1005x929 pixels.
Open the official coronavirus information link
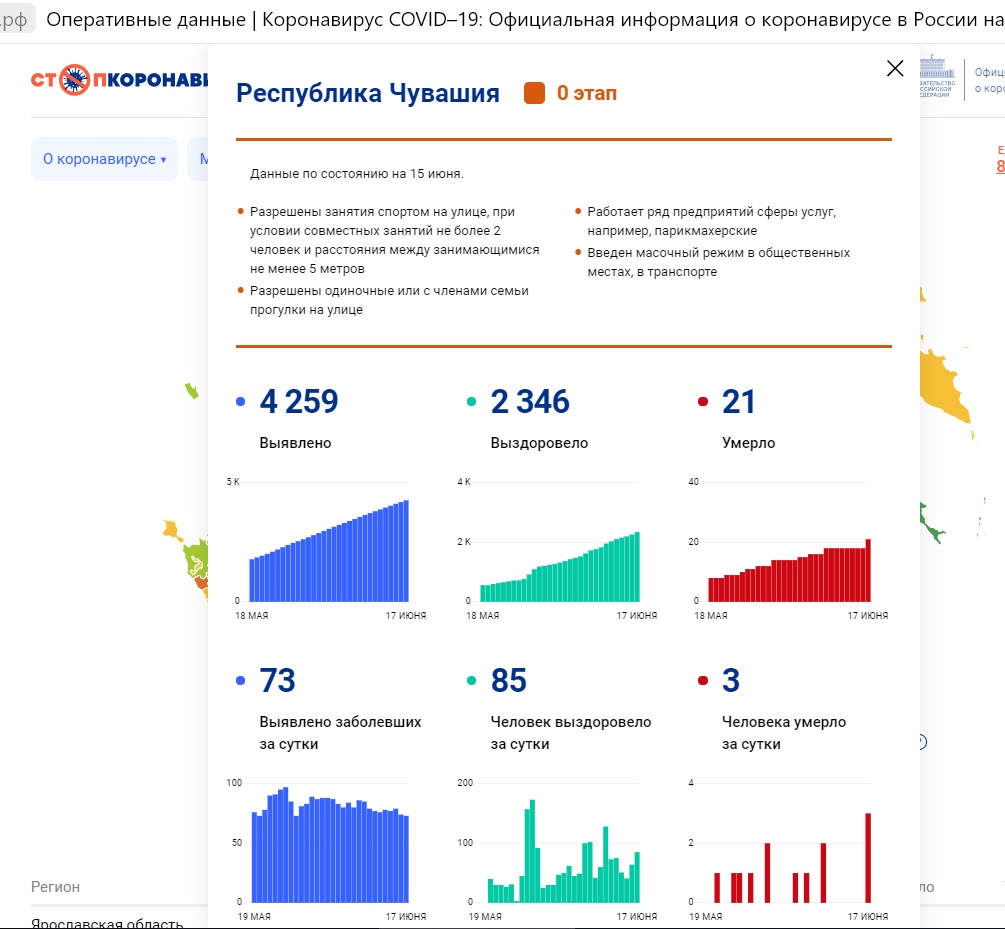988,80
